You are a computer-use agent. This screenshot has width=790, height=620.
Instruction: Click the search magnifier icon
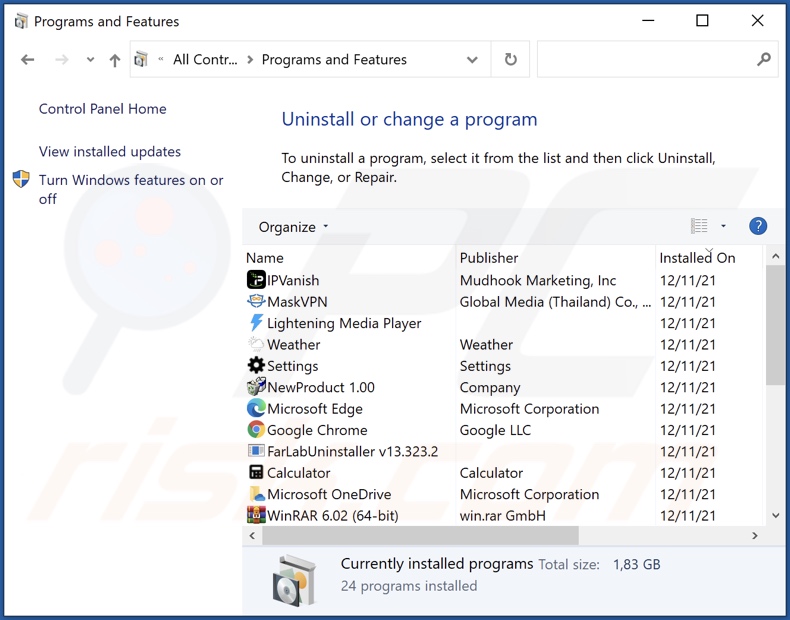[763, 59]
